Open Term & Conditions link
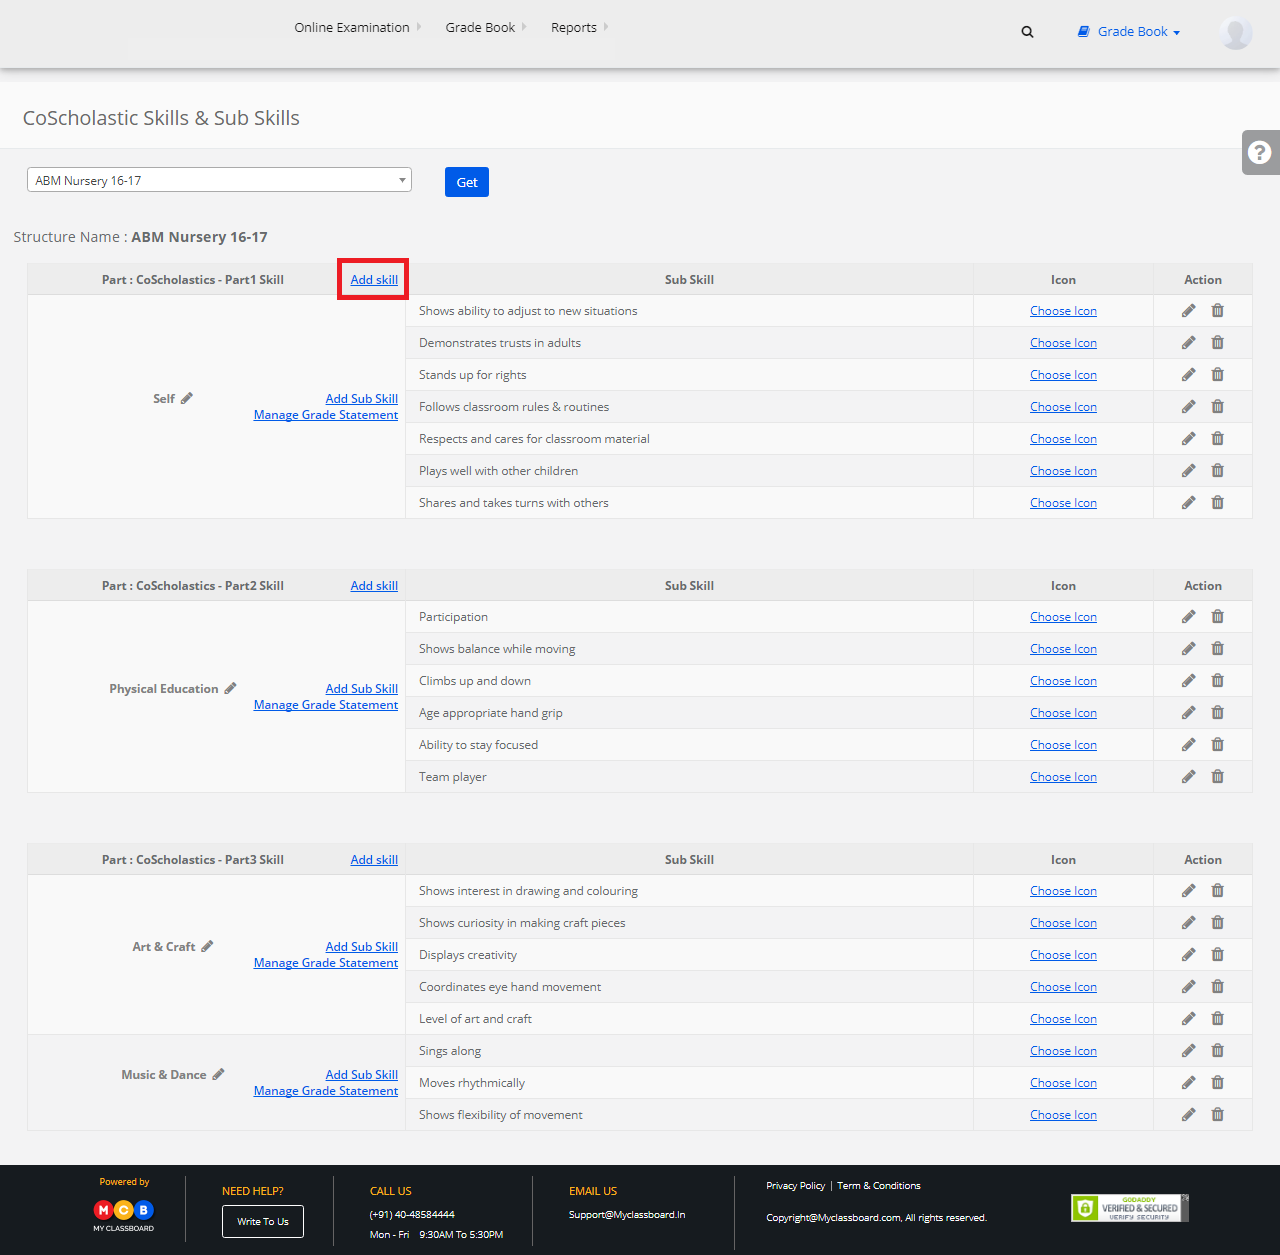Viewport: 1280px width, 1255px height. point(879,1186)
